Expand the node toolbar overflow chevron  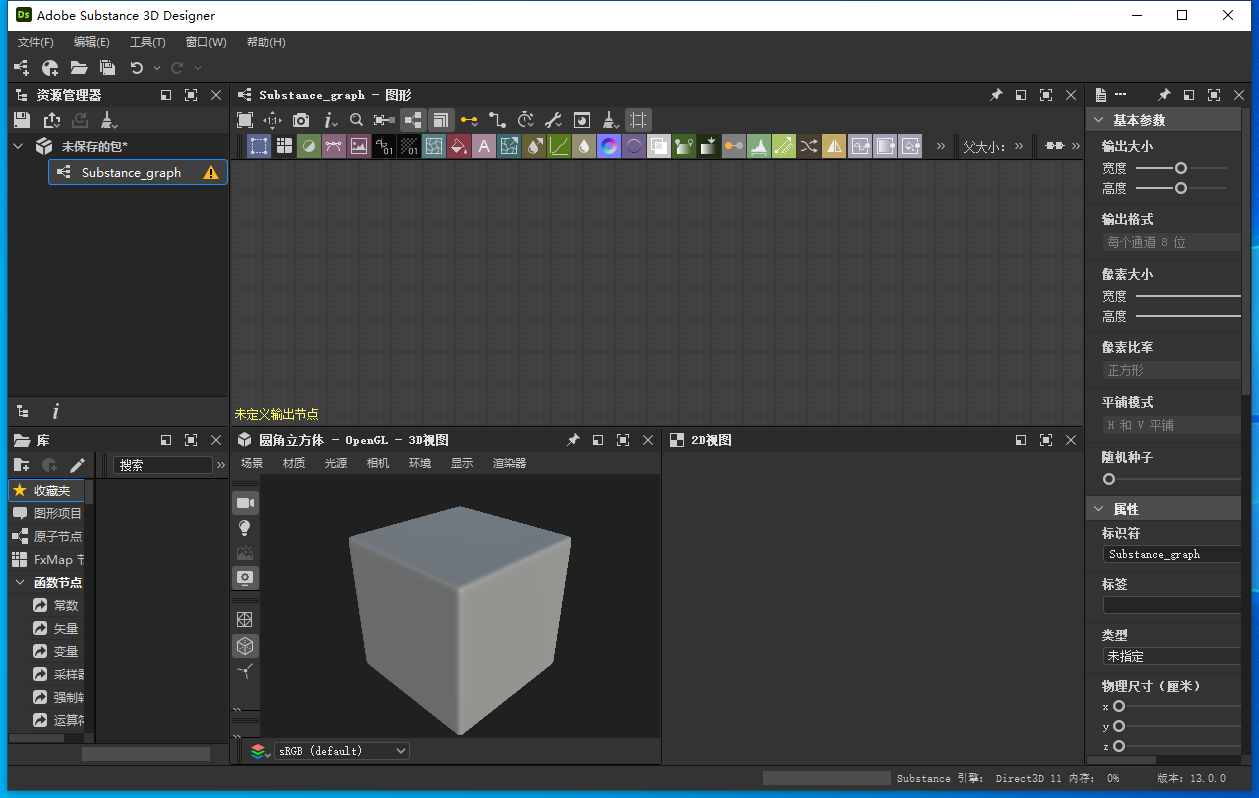click(x=940, y=146)
